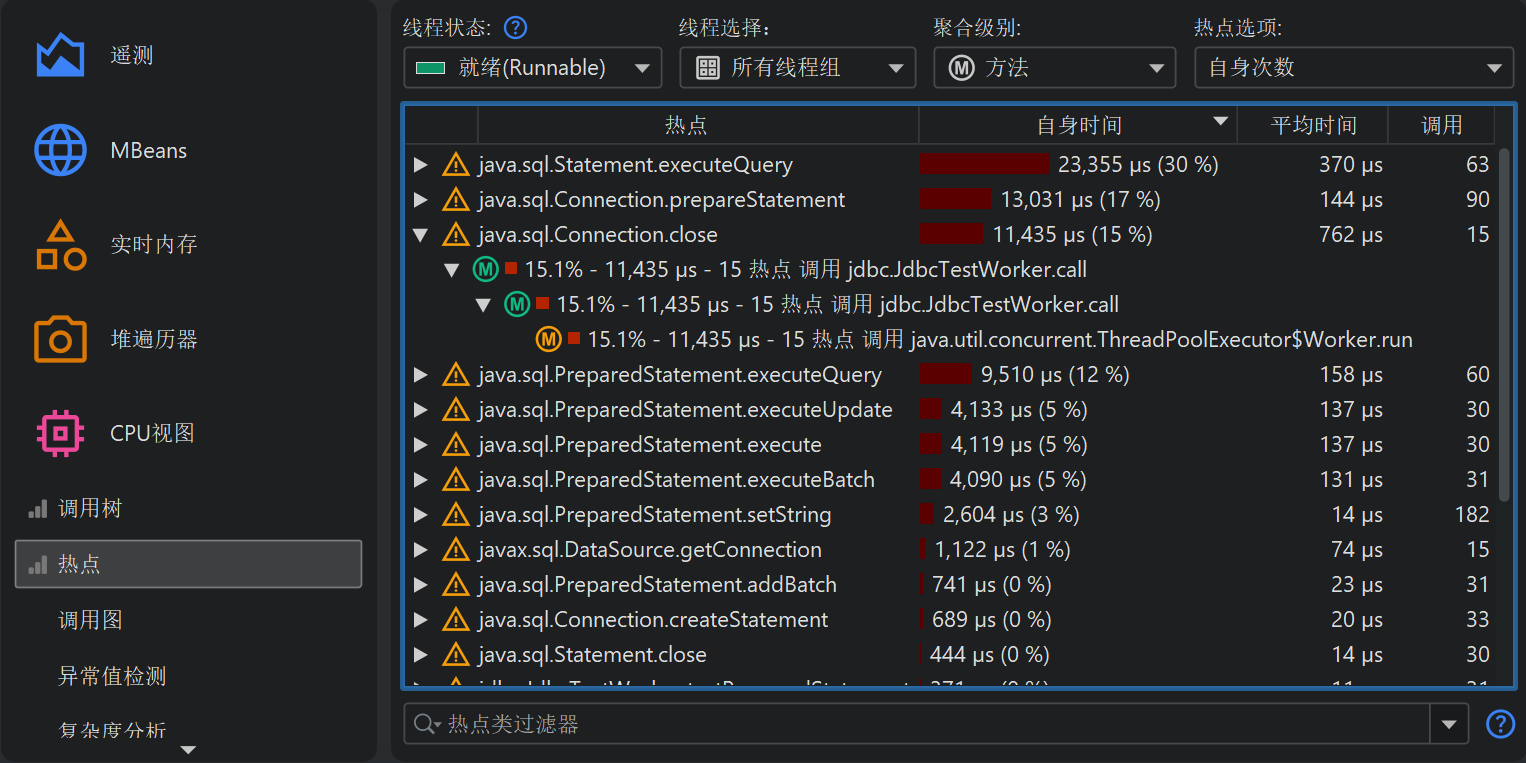Expand the java.sql.Connection.prepareStatement row

[421, 200]
